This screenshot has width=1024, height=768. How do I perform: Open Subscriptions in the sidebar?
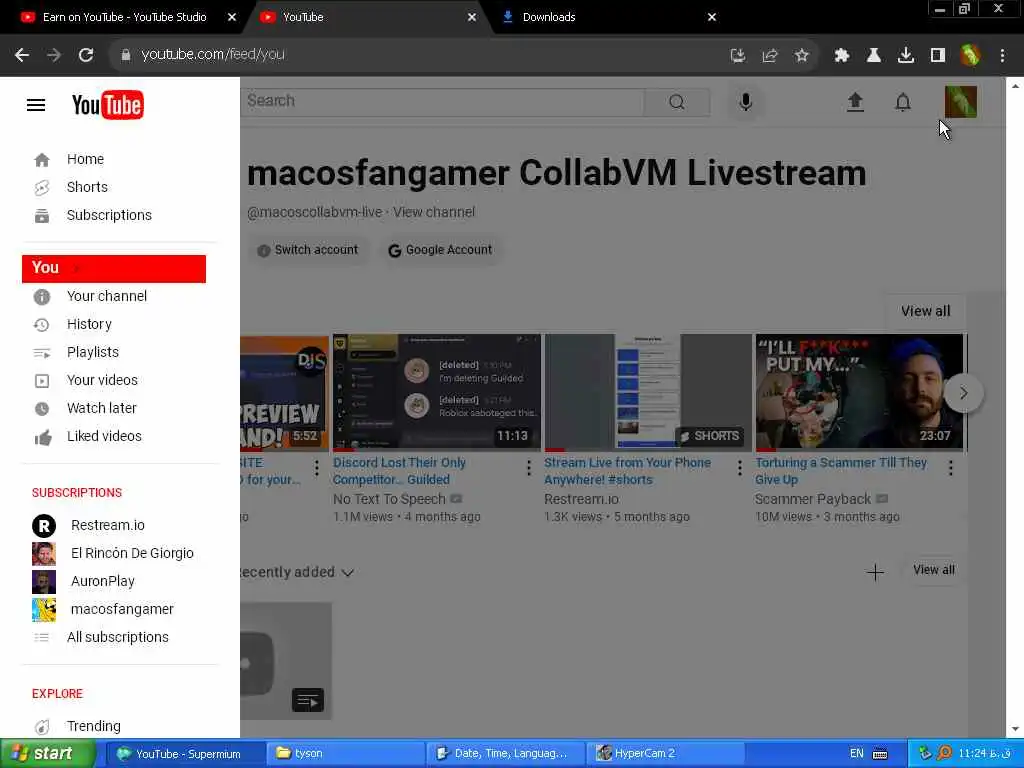pyautogui.click(x=109, y=216)
